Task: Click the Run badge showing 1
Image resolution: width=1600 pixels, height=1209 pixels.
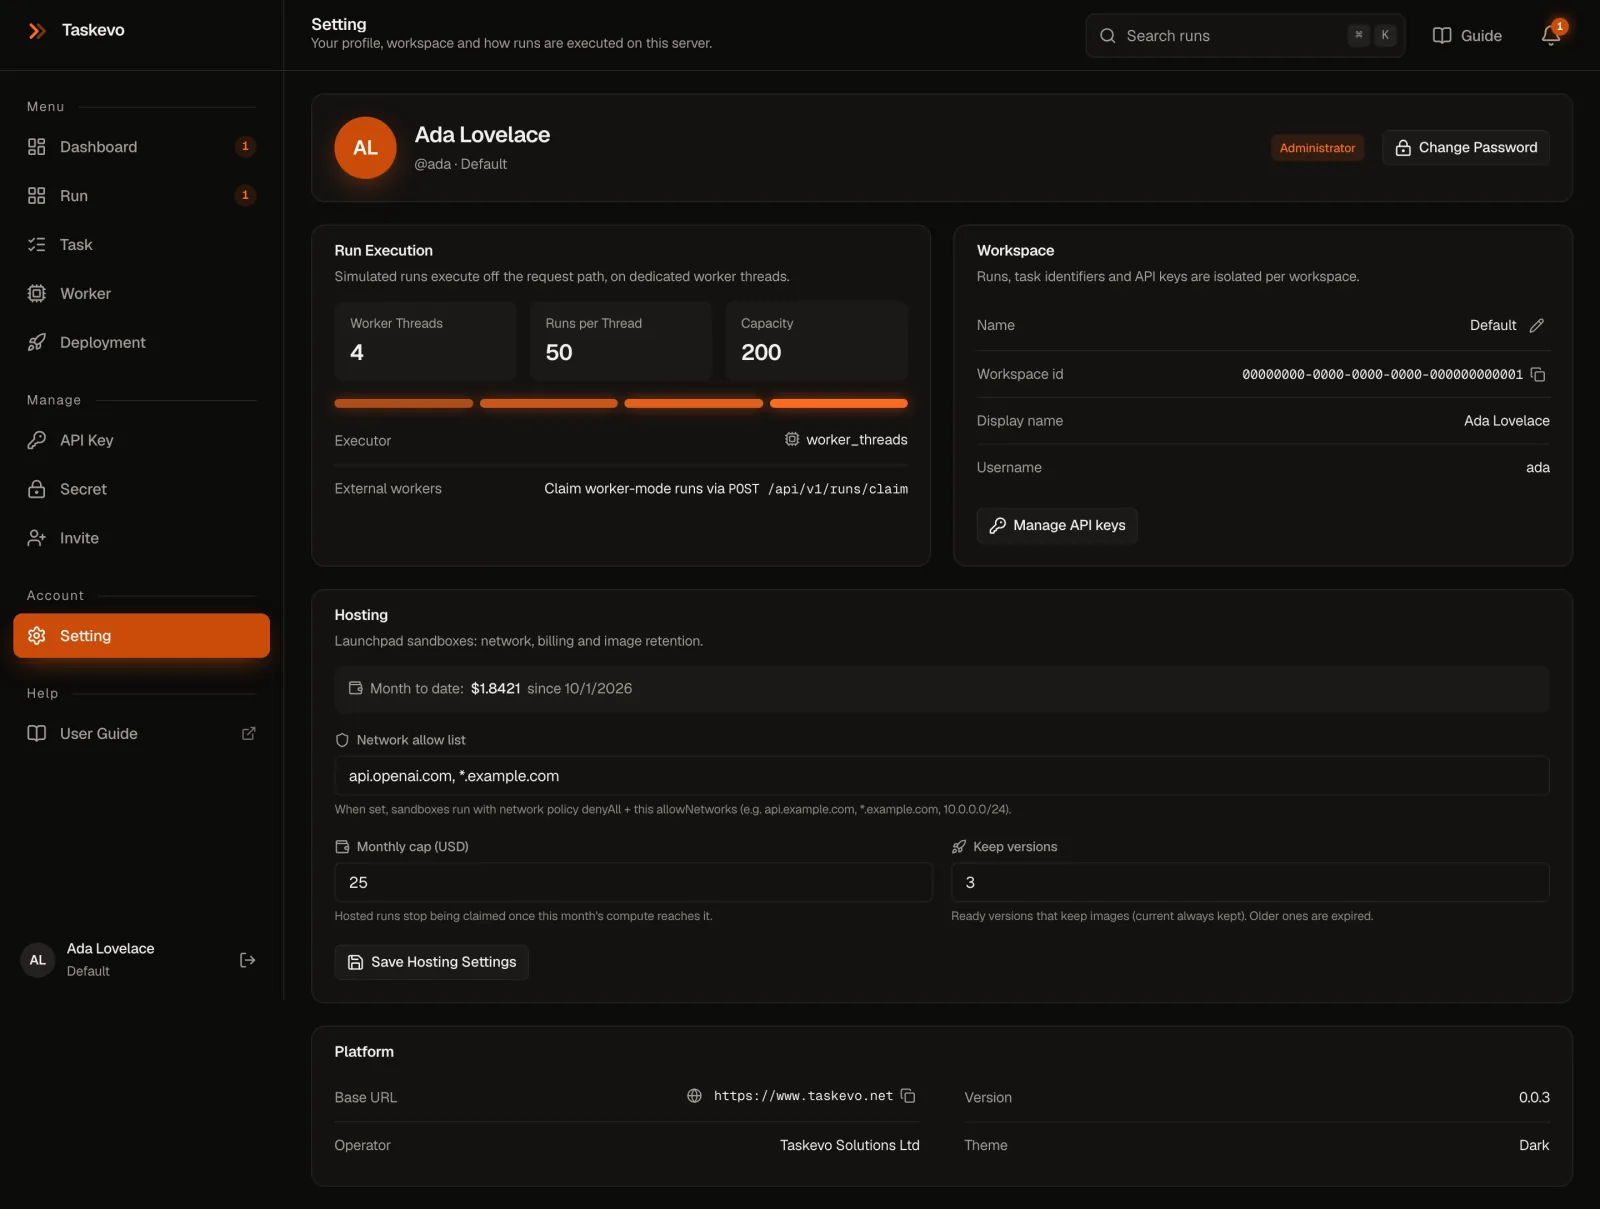Action: point(245,195)
